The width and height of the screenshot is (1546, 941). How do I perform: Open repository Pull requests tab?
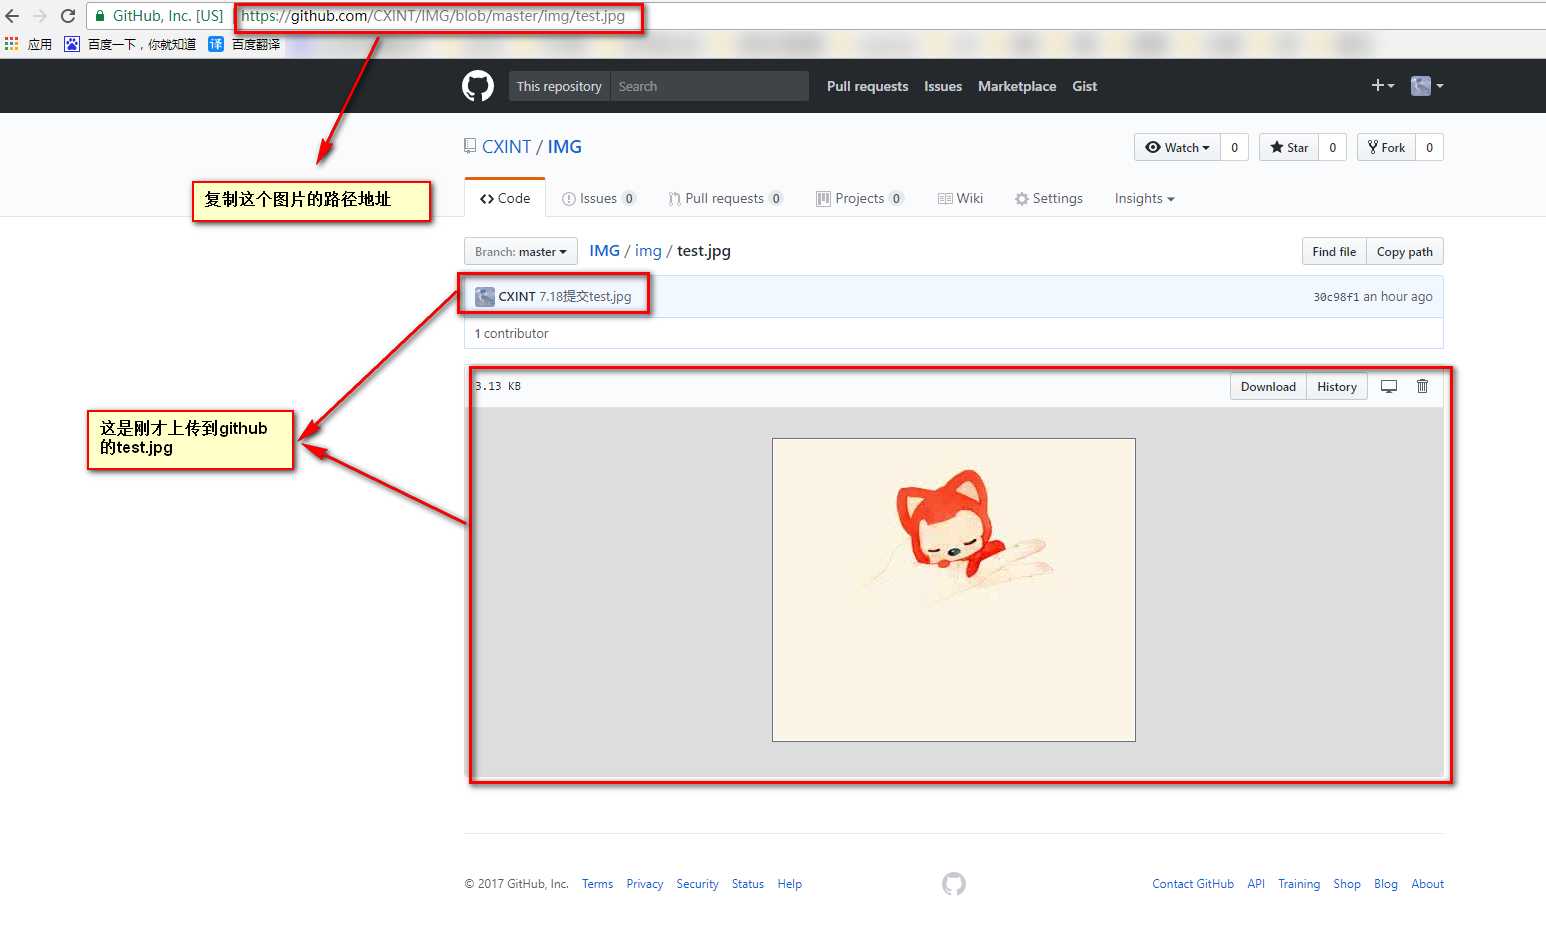click(x=725, y=199)
